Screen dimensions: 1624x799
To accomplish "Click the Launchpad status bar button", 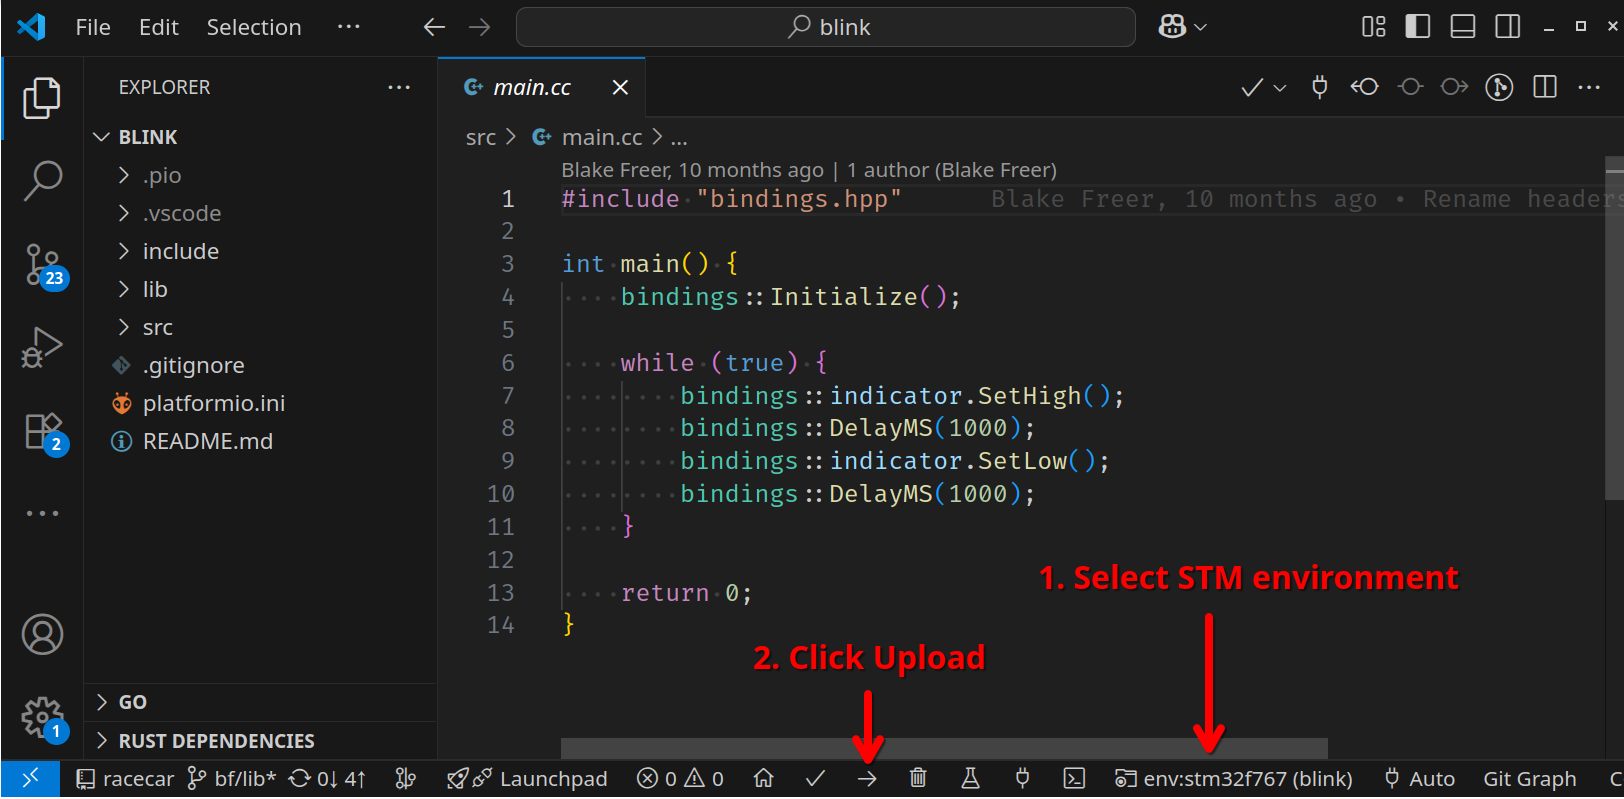I will coord(527,779).
